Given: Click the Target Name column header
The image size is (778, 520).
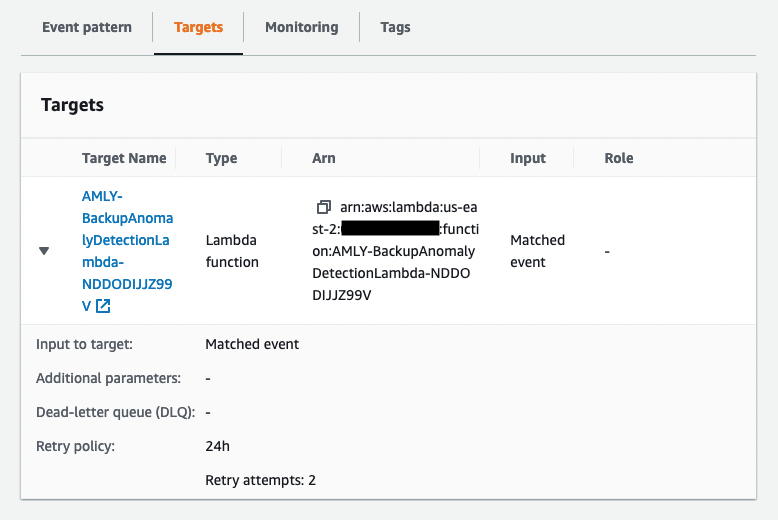Looking at the screenshot, I should [x=124, y=158].
